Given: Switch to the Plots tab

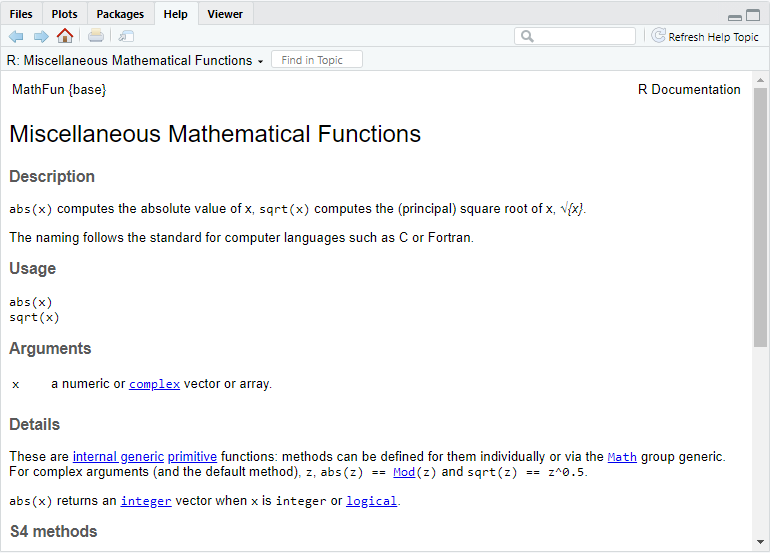Looking at the screenshot, I should coord(64,14).
